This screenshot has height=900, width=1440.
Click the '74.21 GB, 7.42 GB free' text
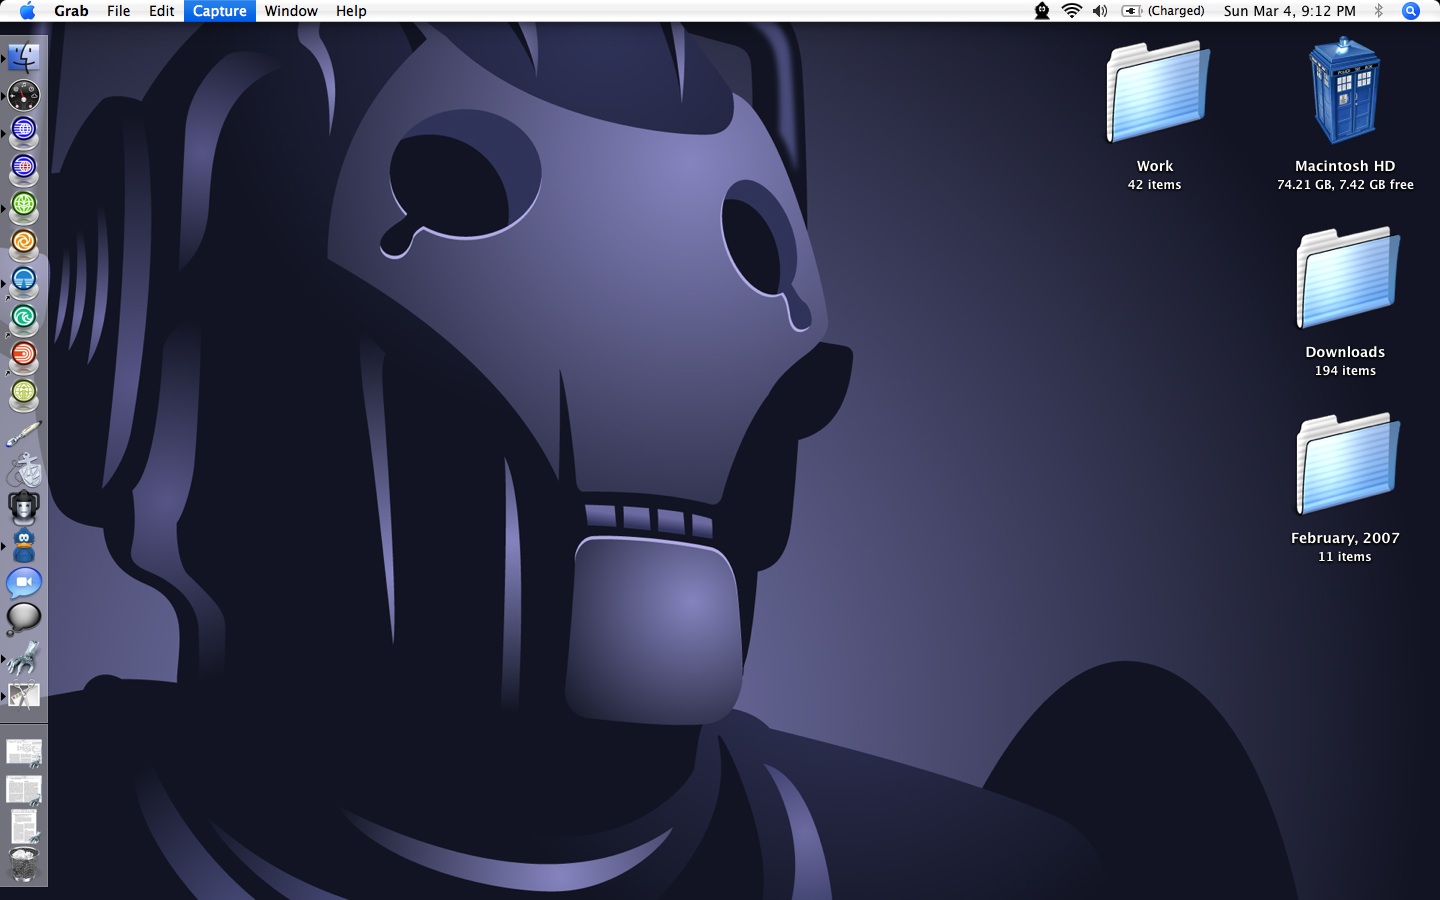(1345, 185)
